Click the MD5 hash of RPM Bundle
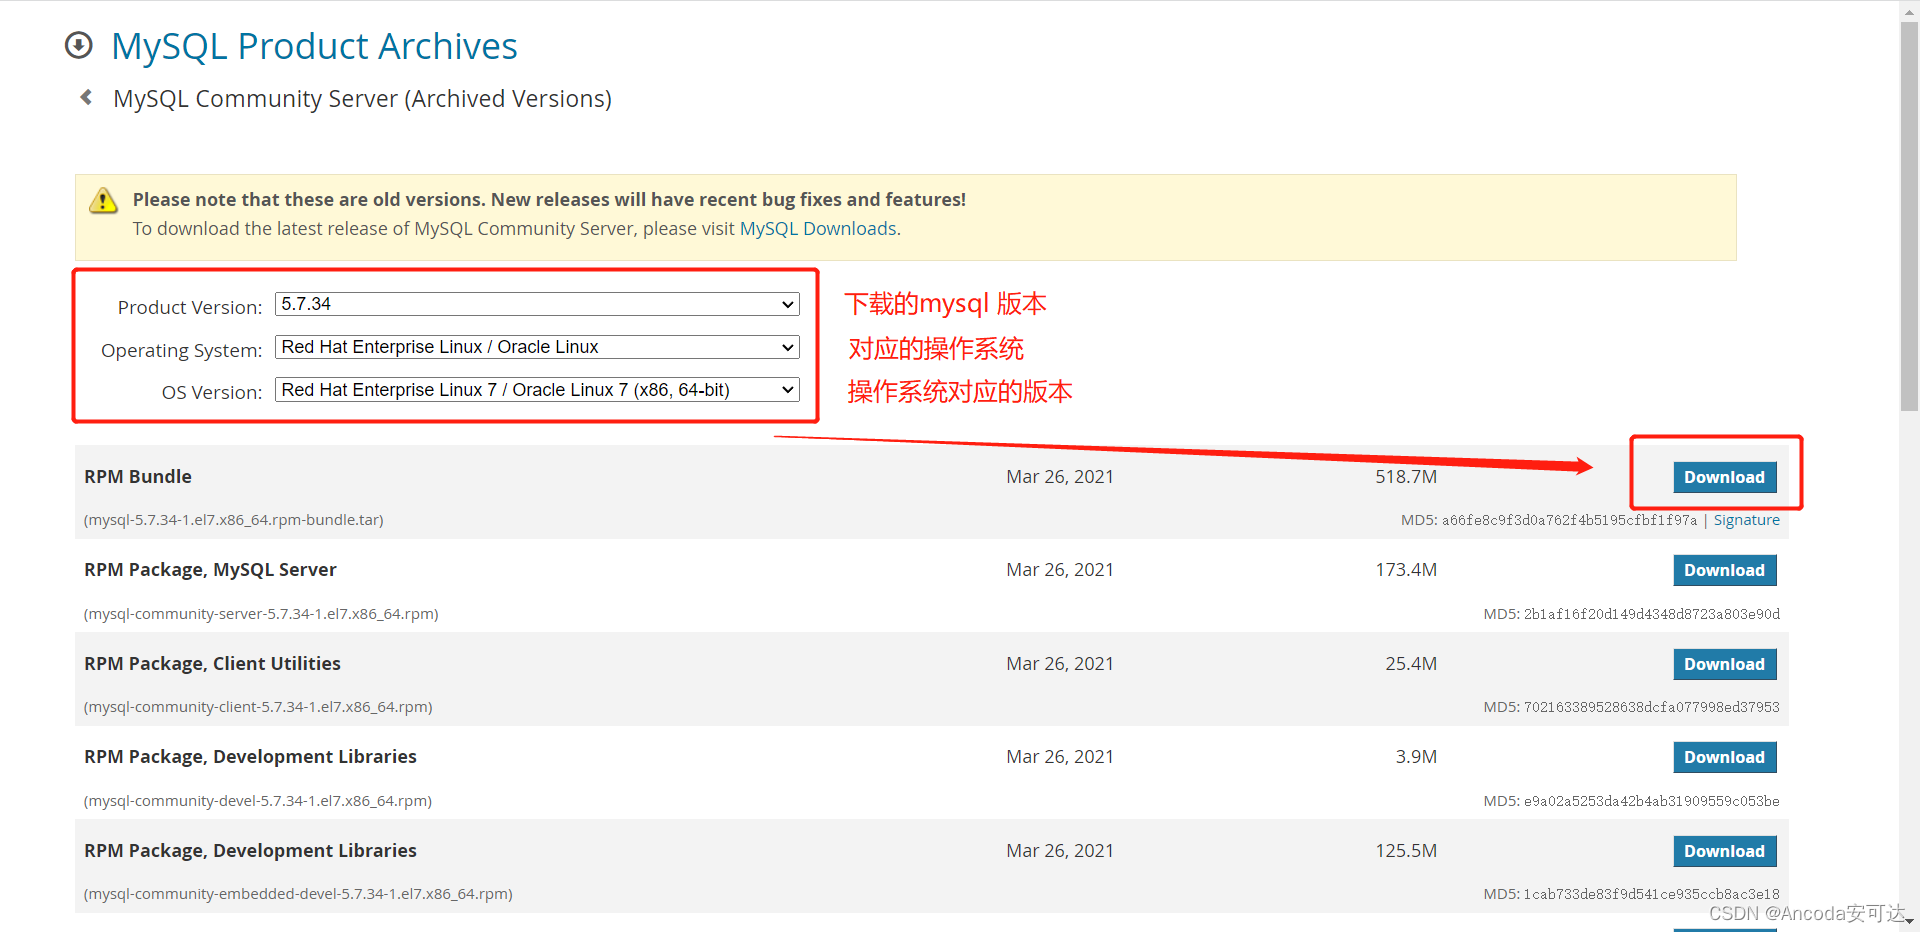Screen dimensions: 1920x932 tap(1569, 520)
